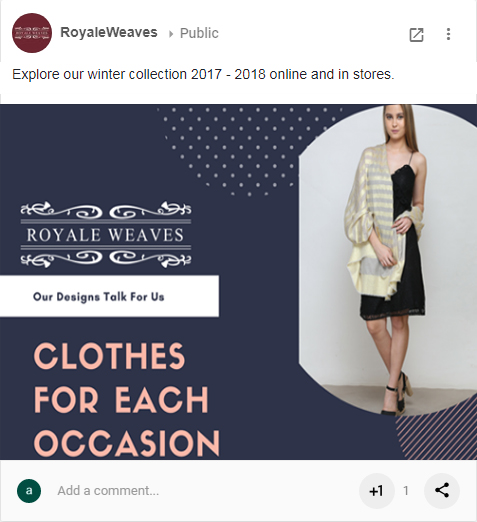Click the small arrow before Public

[x=171, y=34]
